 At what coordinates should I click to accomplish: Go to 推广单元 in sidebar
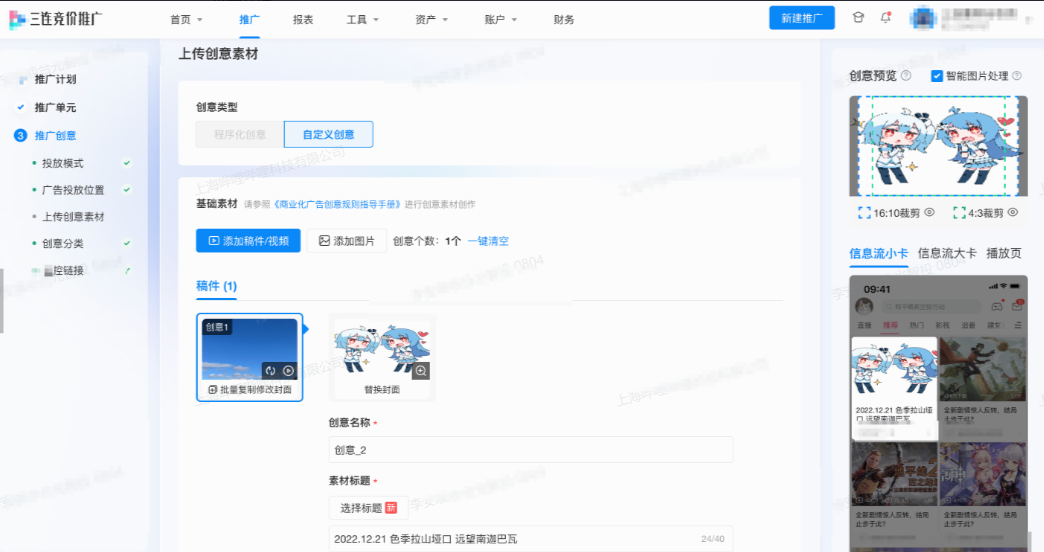tap(55, 107)
